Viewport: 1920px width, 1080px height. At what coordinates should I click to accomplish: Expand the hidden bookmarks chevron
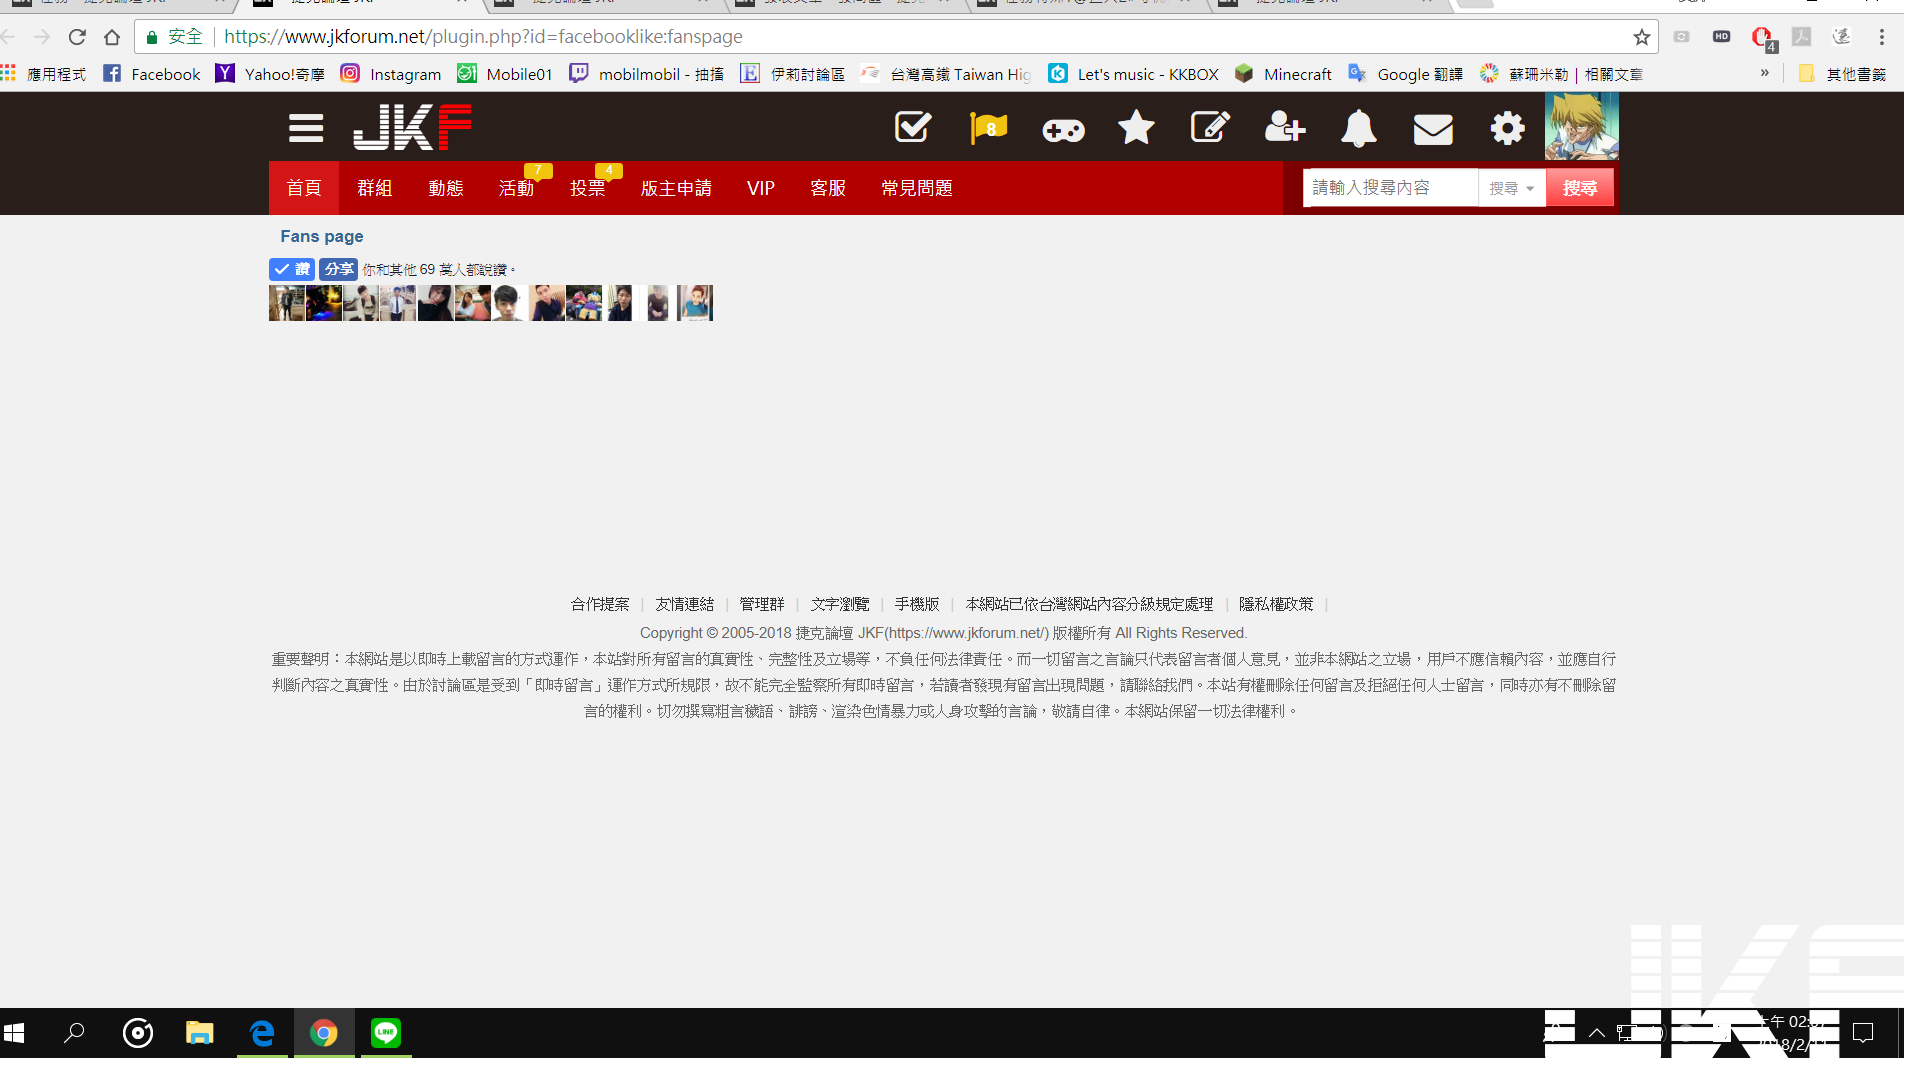tap(1764, 73)
